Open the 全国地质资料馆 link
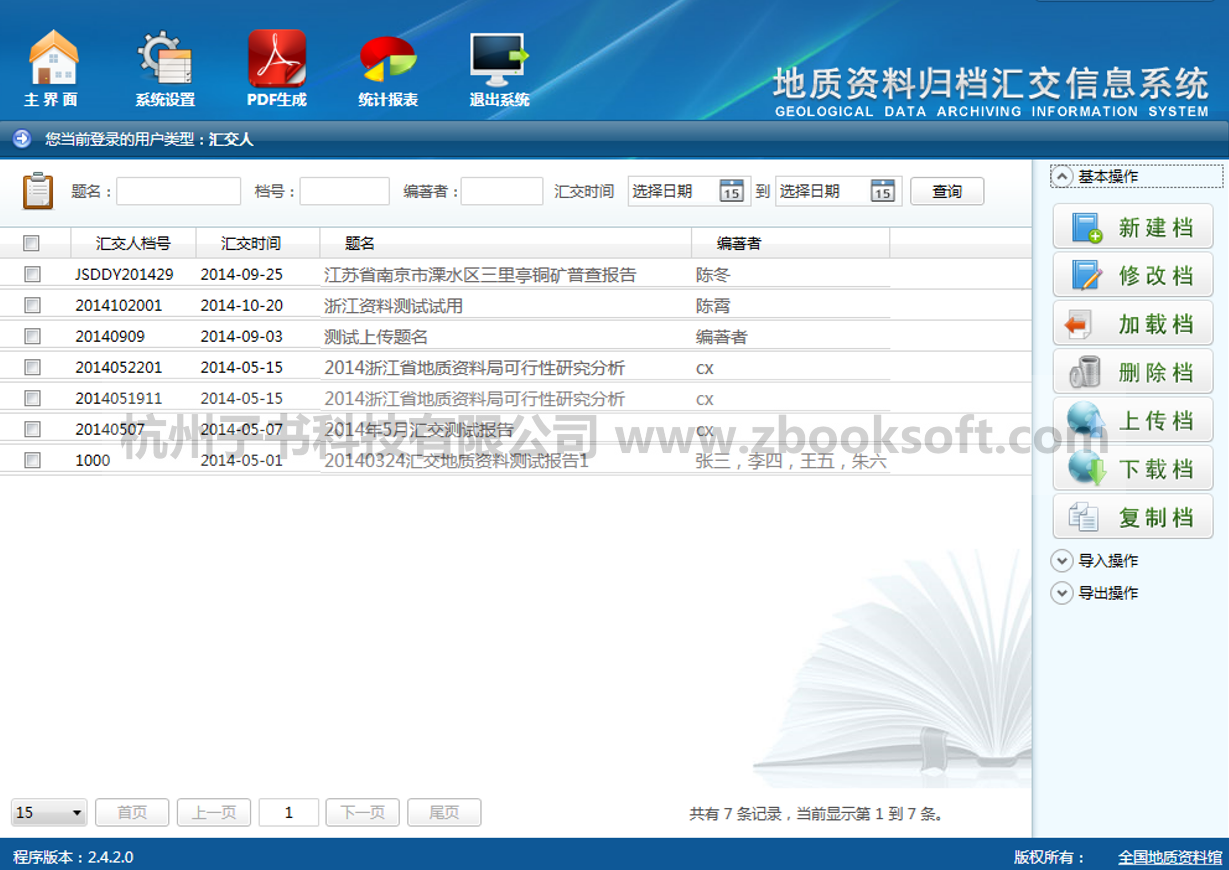 [1170, 857]
